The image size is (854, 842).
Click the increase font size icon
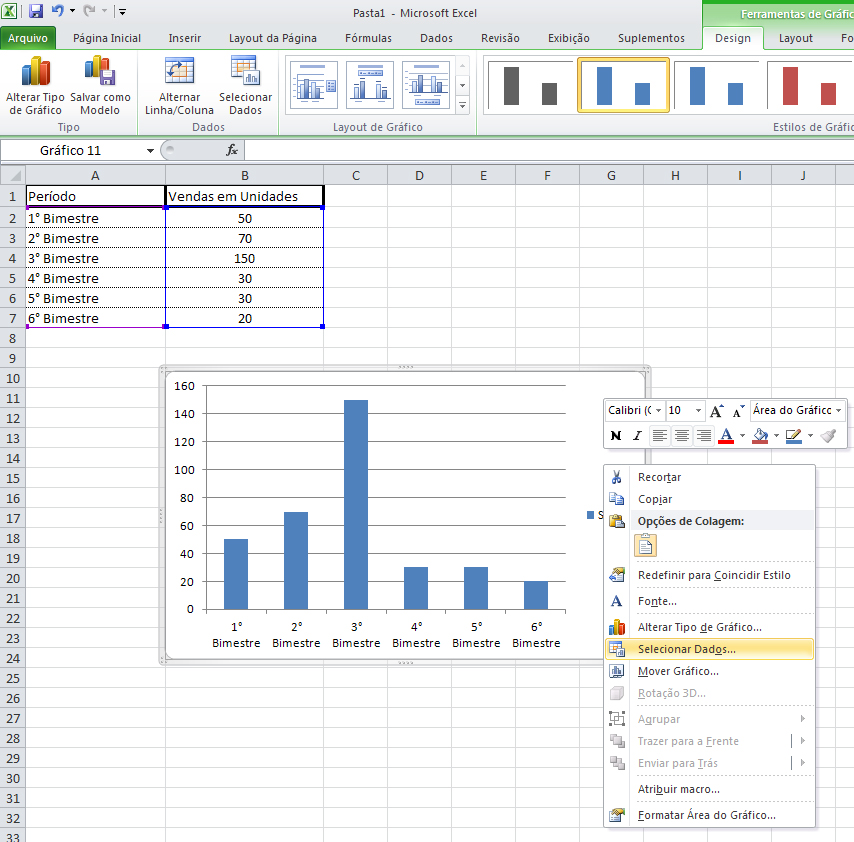pyautogui.click(x=717, y=411)
